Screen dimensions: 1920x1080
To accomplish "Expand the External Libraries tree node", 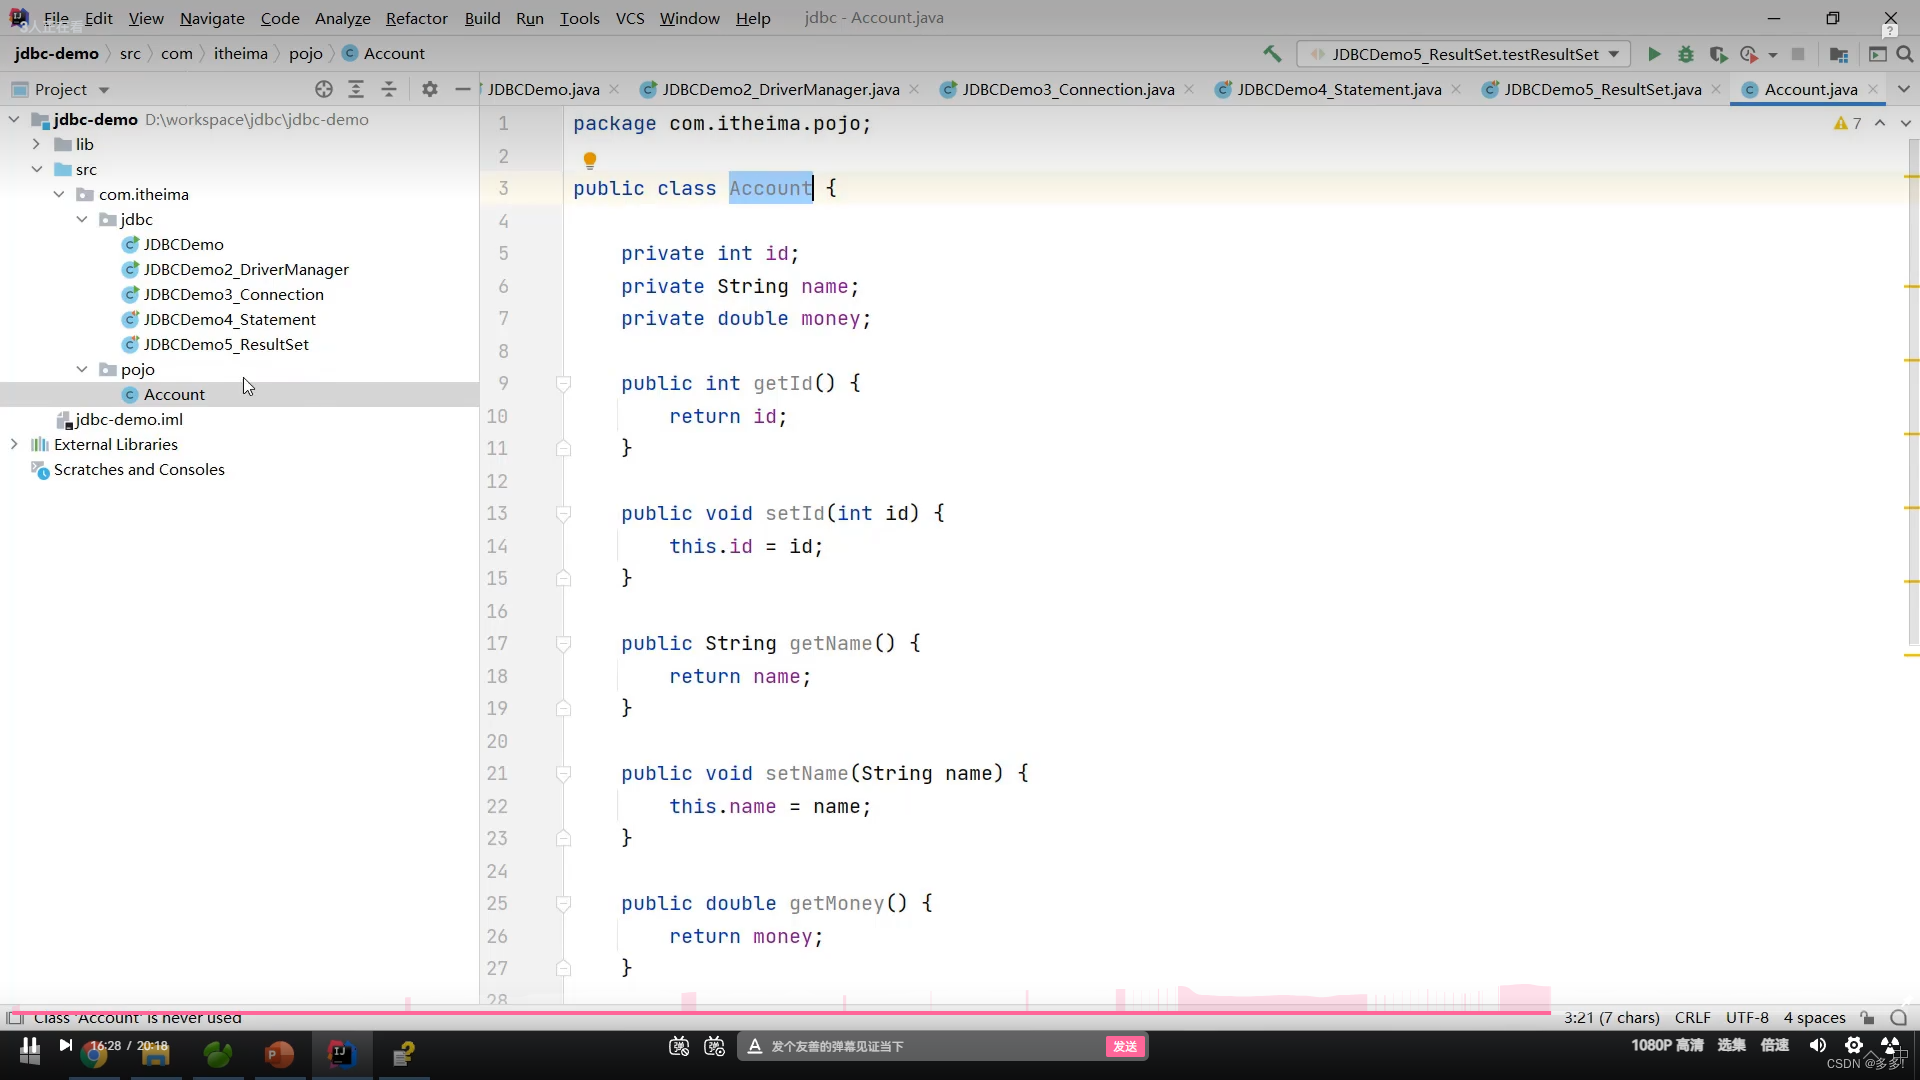I will 13,444.
